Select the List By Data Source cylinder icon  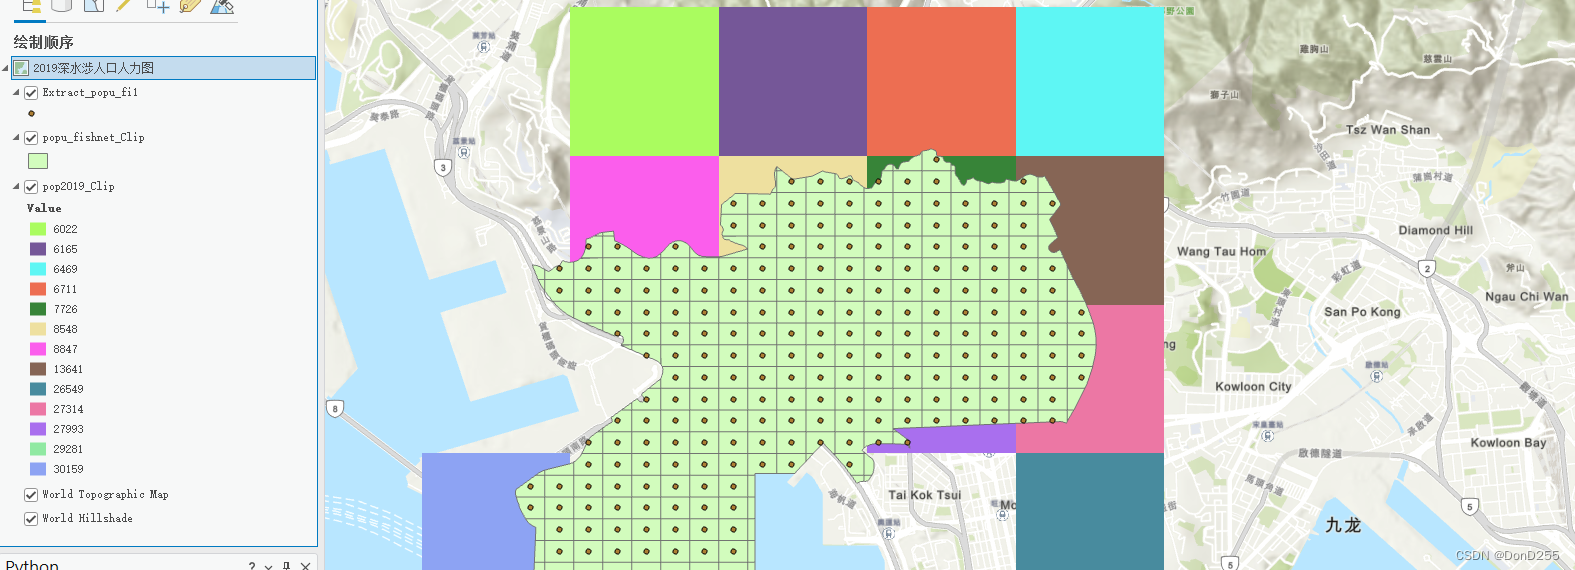[x=62, y=5]
